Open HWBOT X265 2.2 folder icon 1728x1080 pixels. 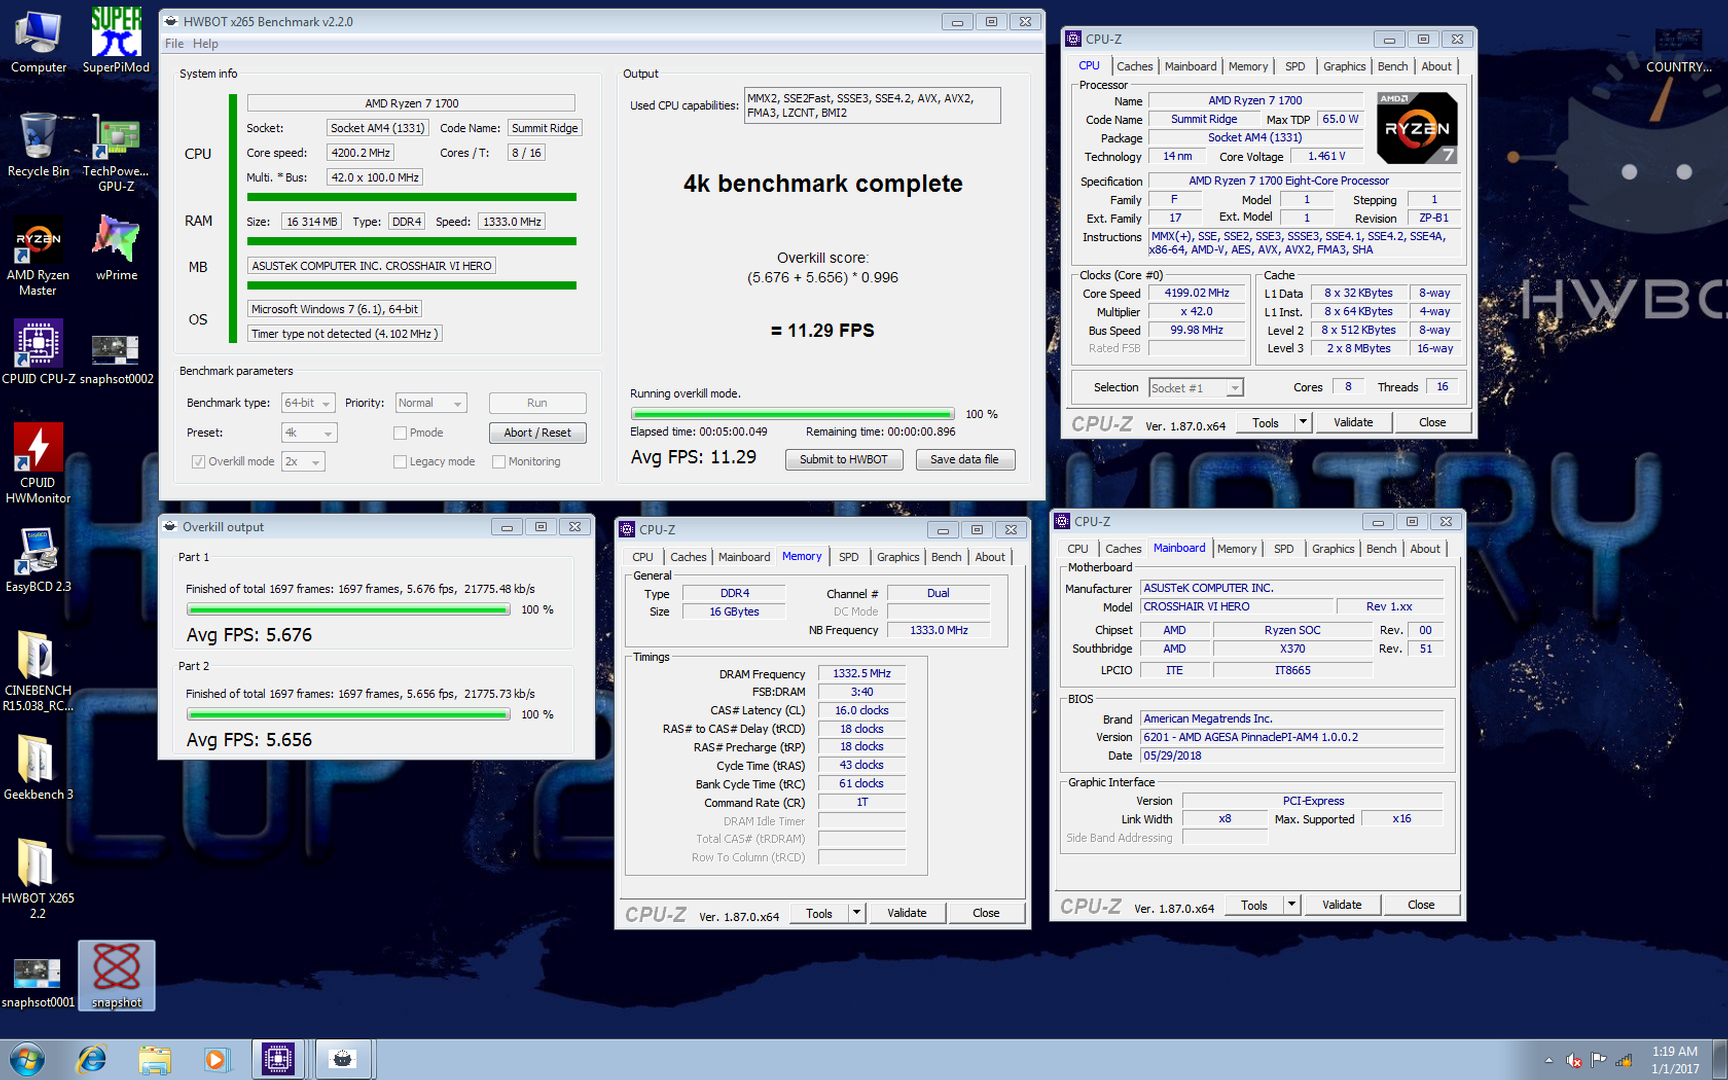pyautogui.click(x=38, y=878)
